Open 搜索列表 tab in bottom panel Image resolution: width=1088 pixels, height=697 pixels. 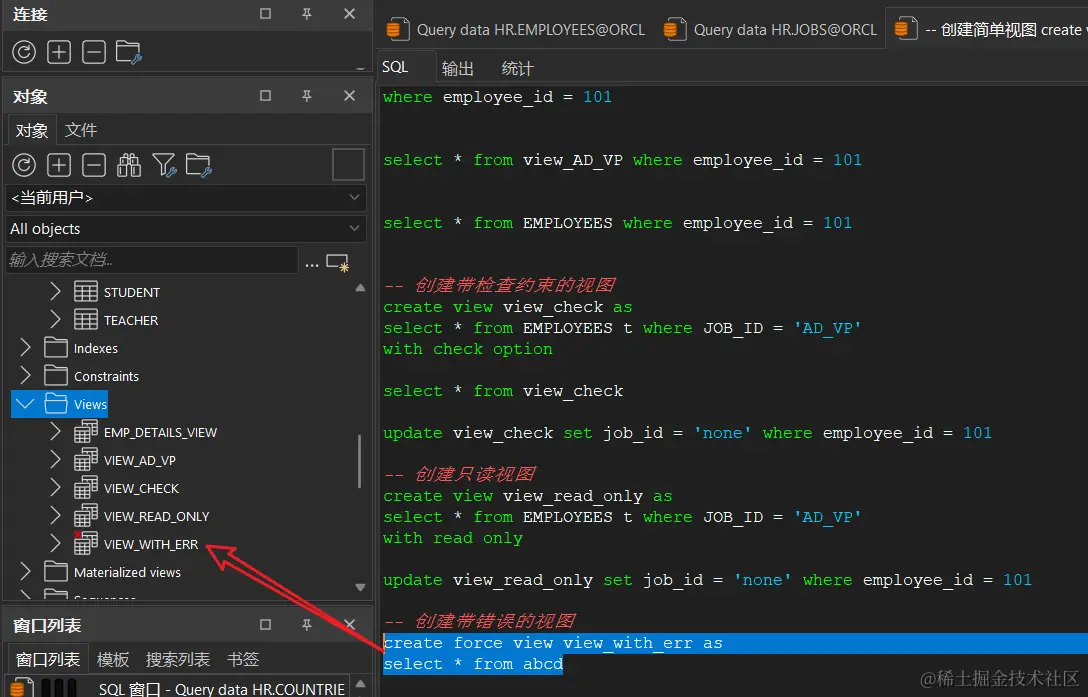pos(178,659)
